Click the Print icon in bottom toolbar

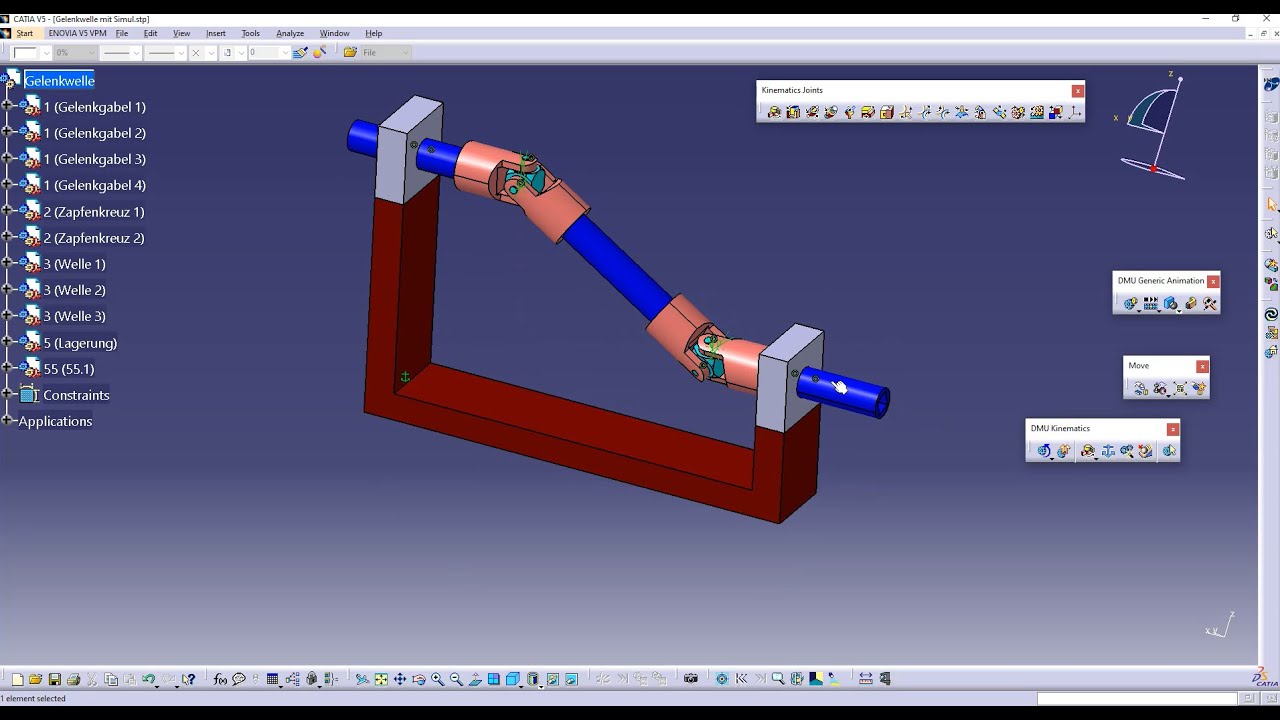(73, 679)
